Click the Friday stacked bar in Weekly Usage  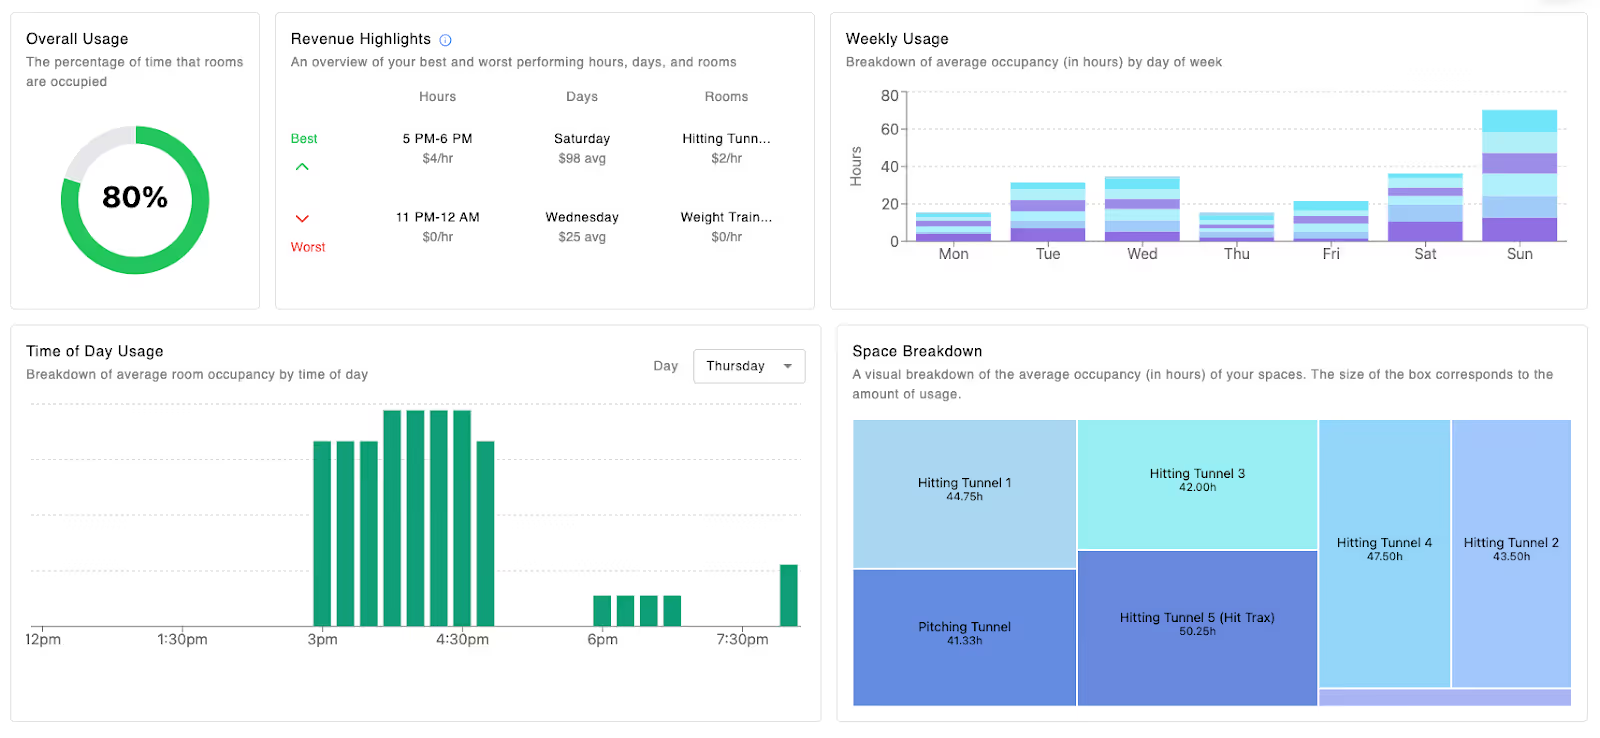(x=1330, y=221)
